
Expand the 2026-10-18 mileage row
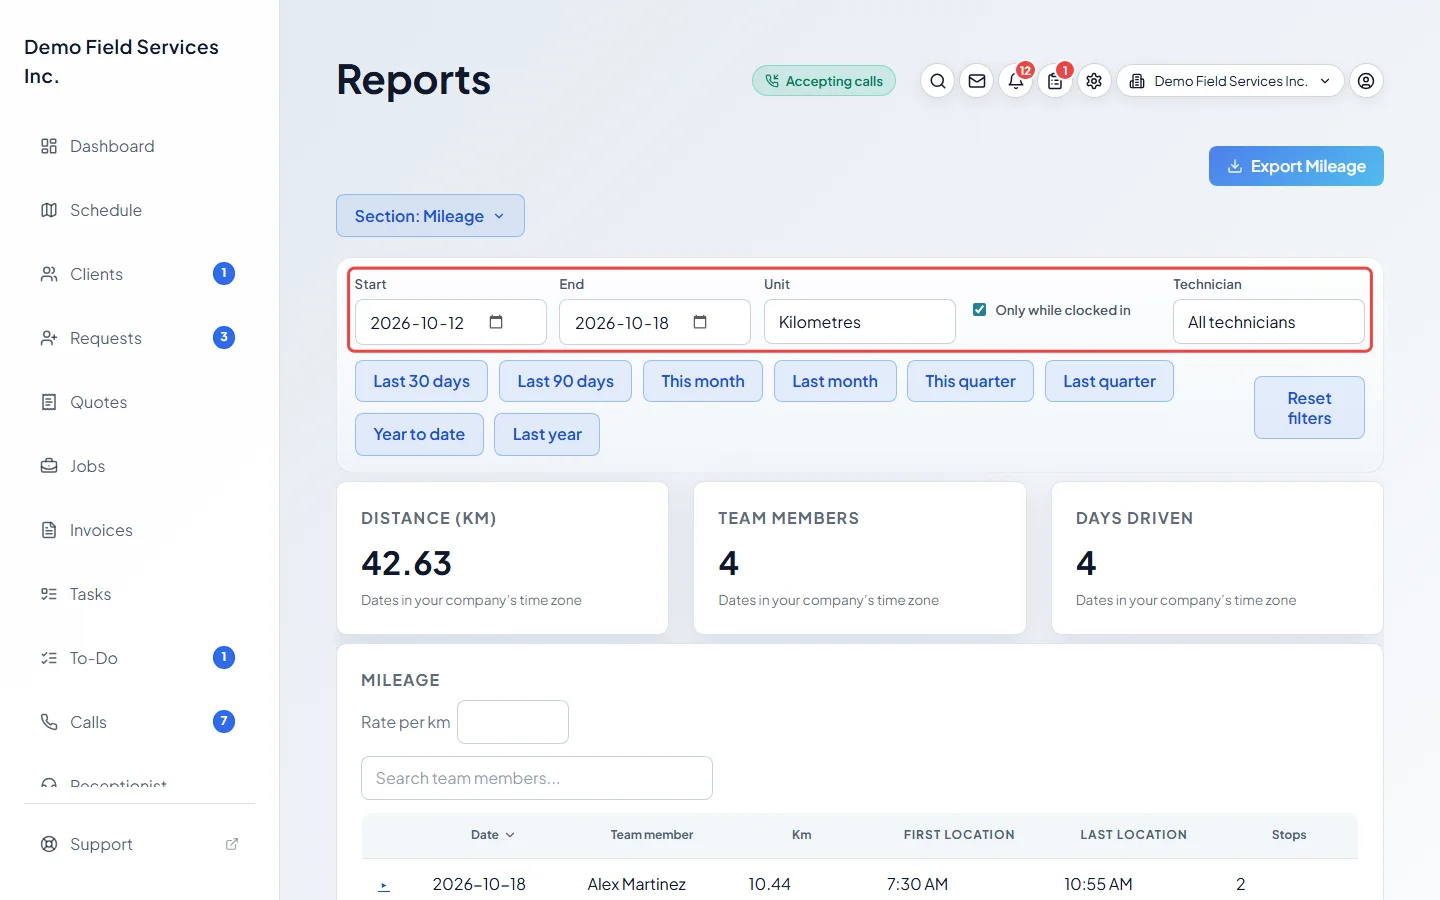pos(384,885)
